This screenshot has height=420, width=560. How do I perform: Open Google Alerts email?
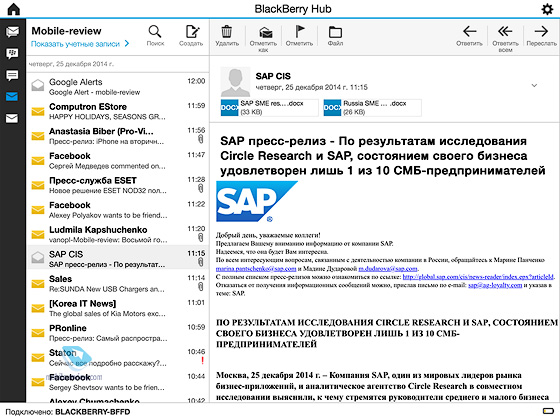(x=118, y=86)
